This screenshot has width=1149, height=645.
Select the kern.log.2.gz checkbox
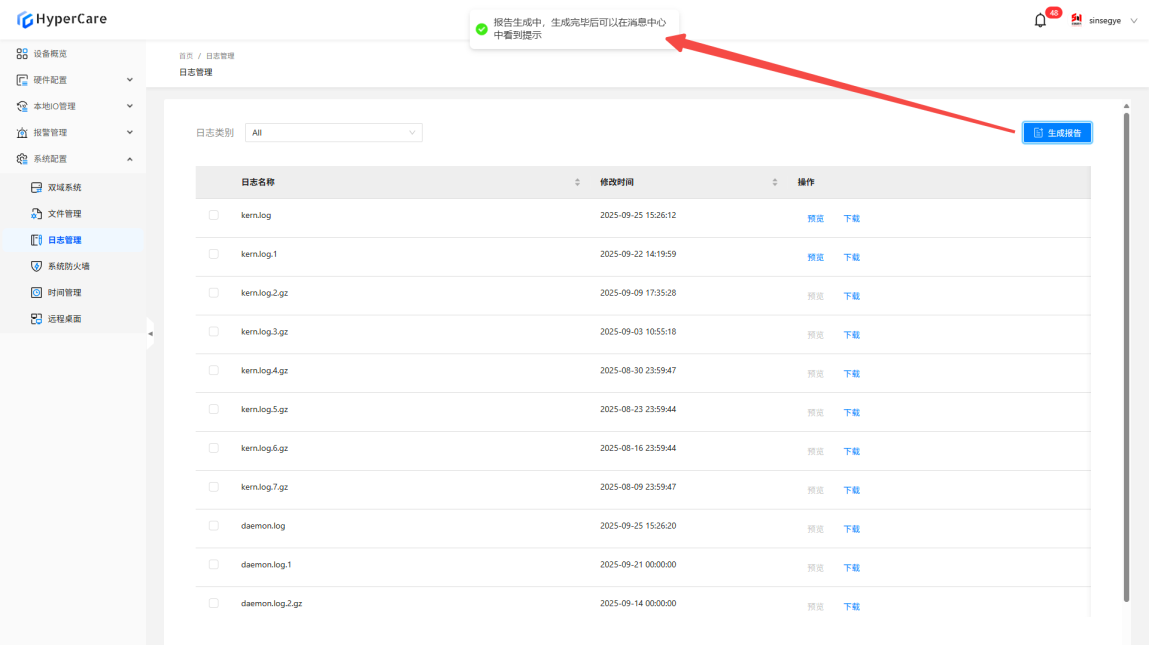coord(213,293)
